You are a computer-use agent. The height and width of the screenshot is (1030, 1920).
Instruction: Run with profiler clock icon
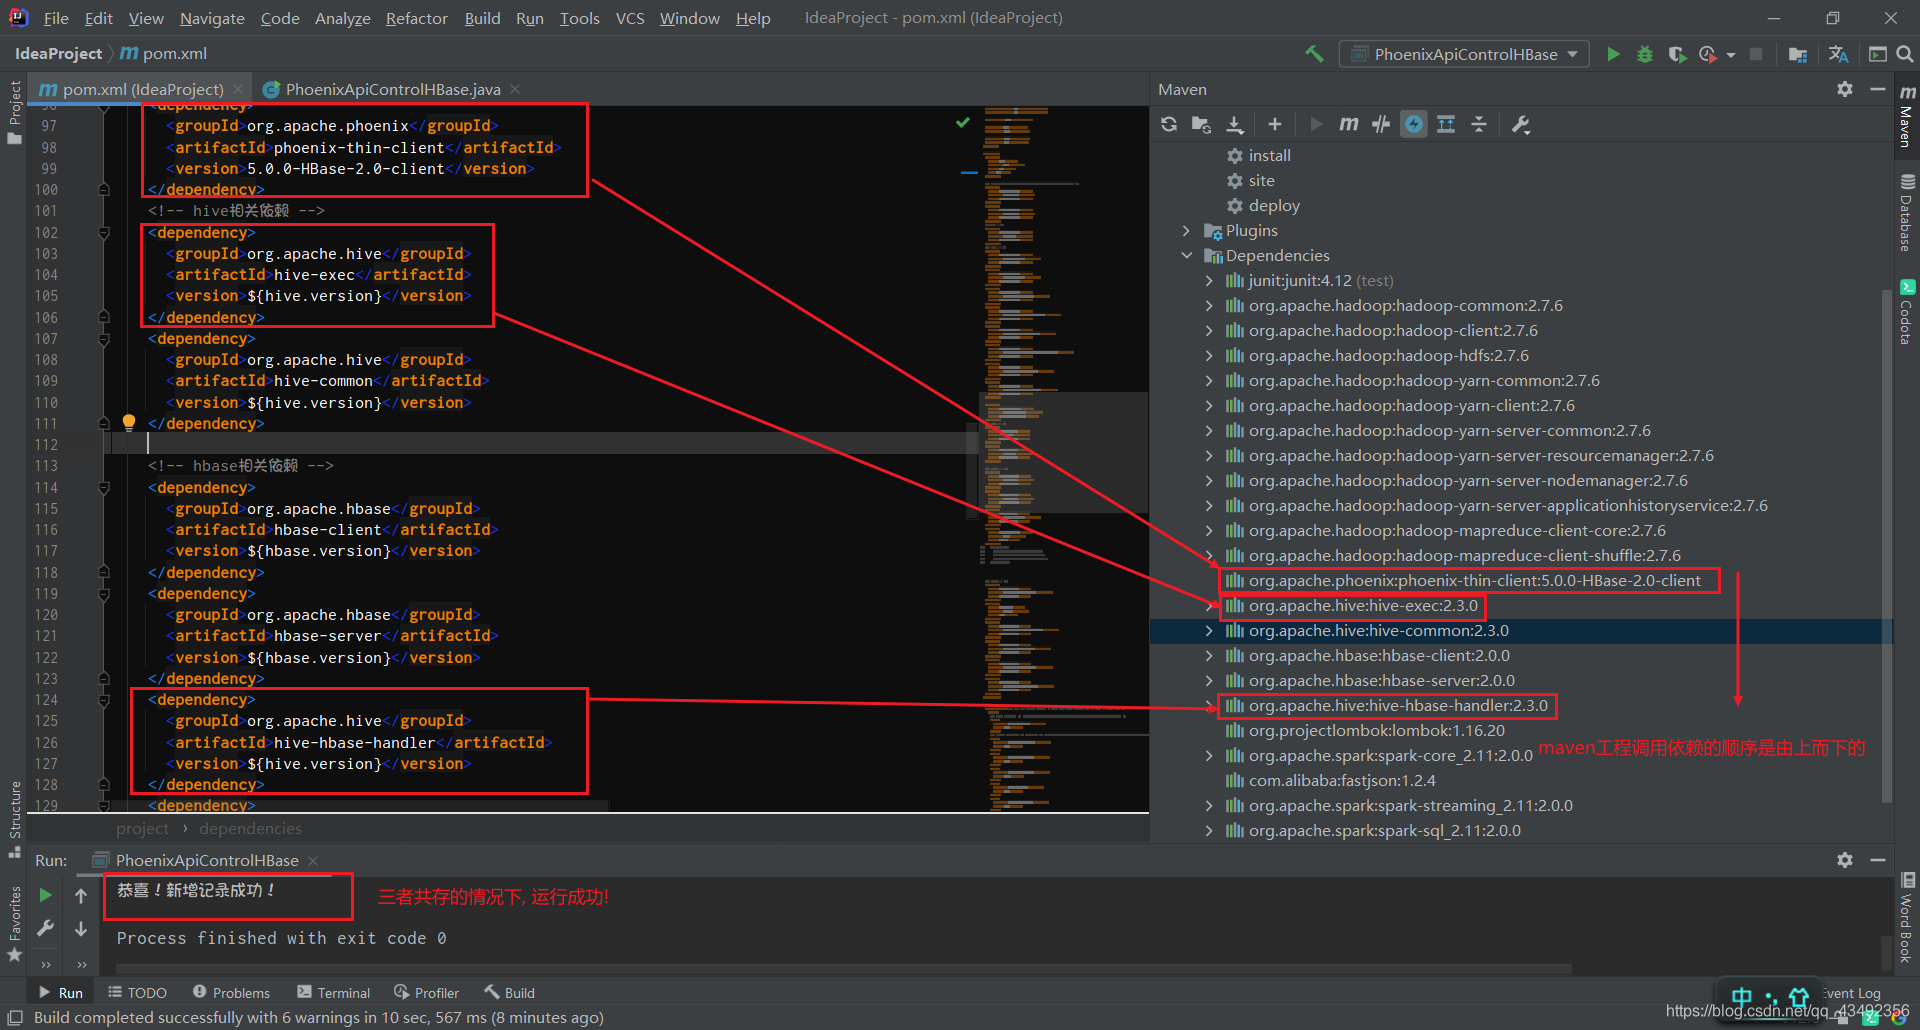tap(1707, 54)
